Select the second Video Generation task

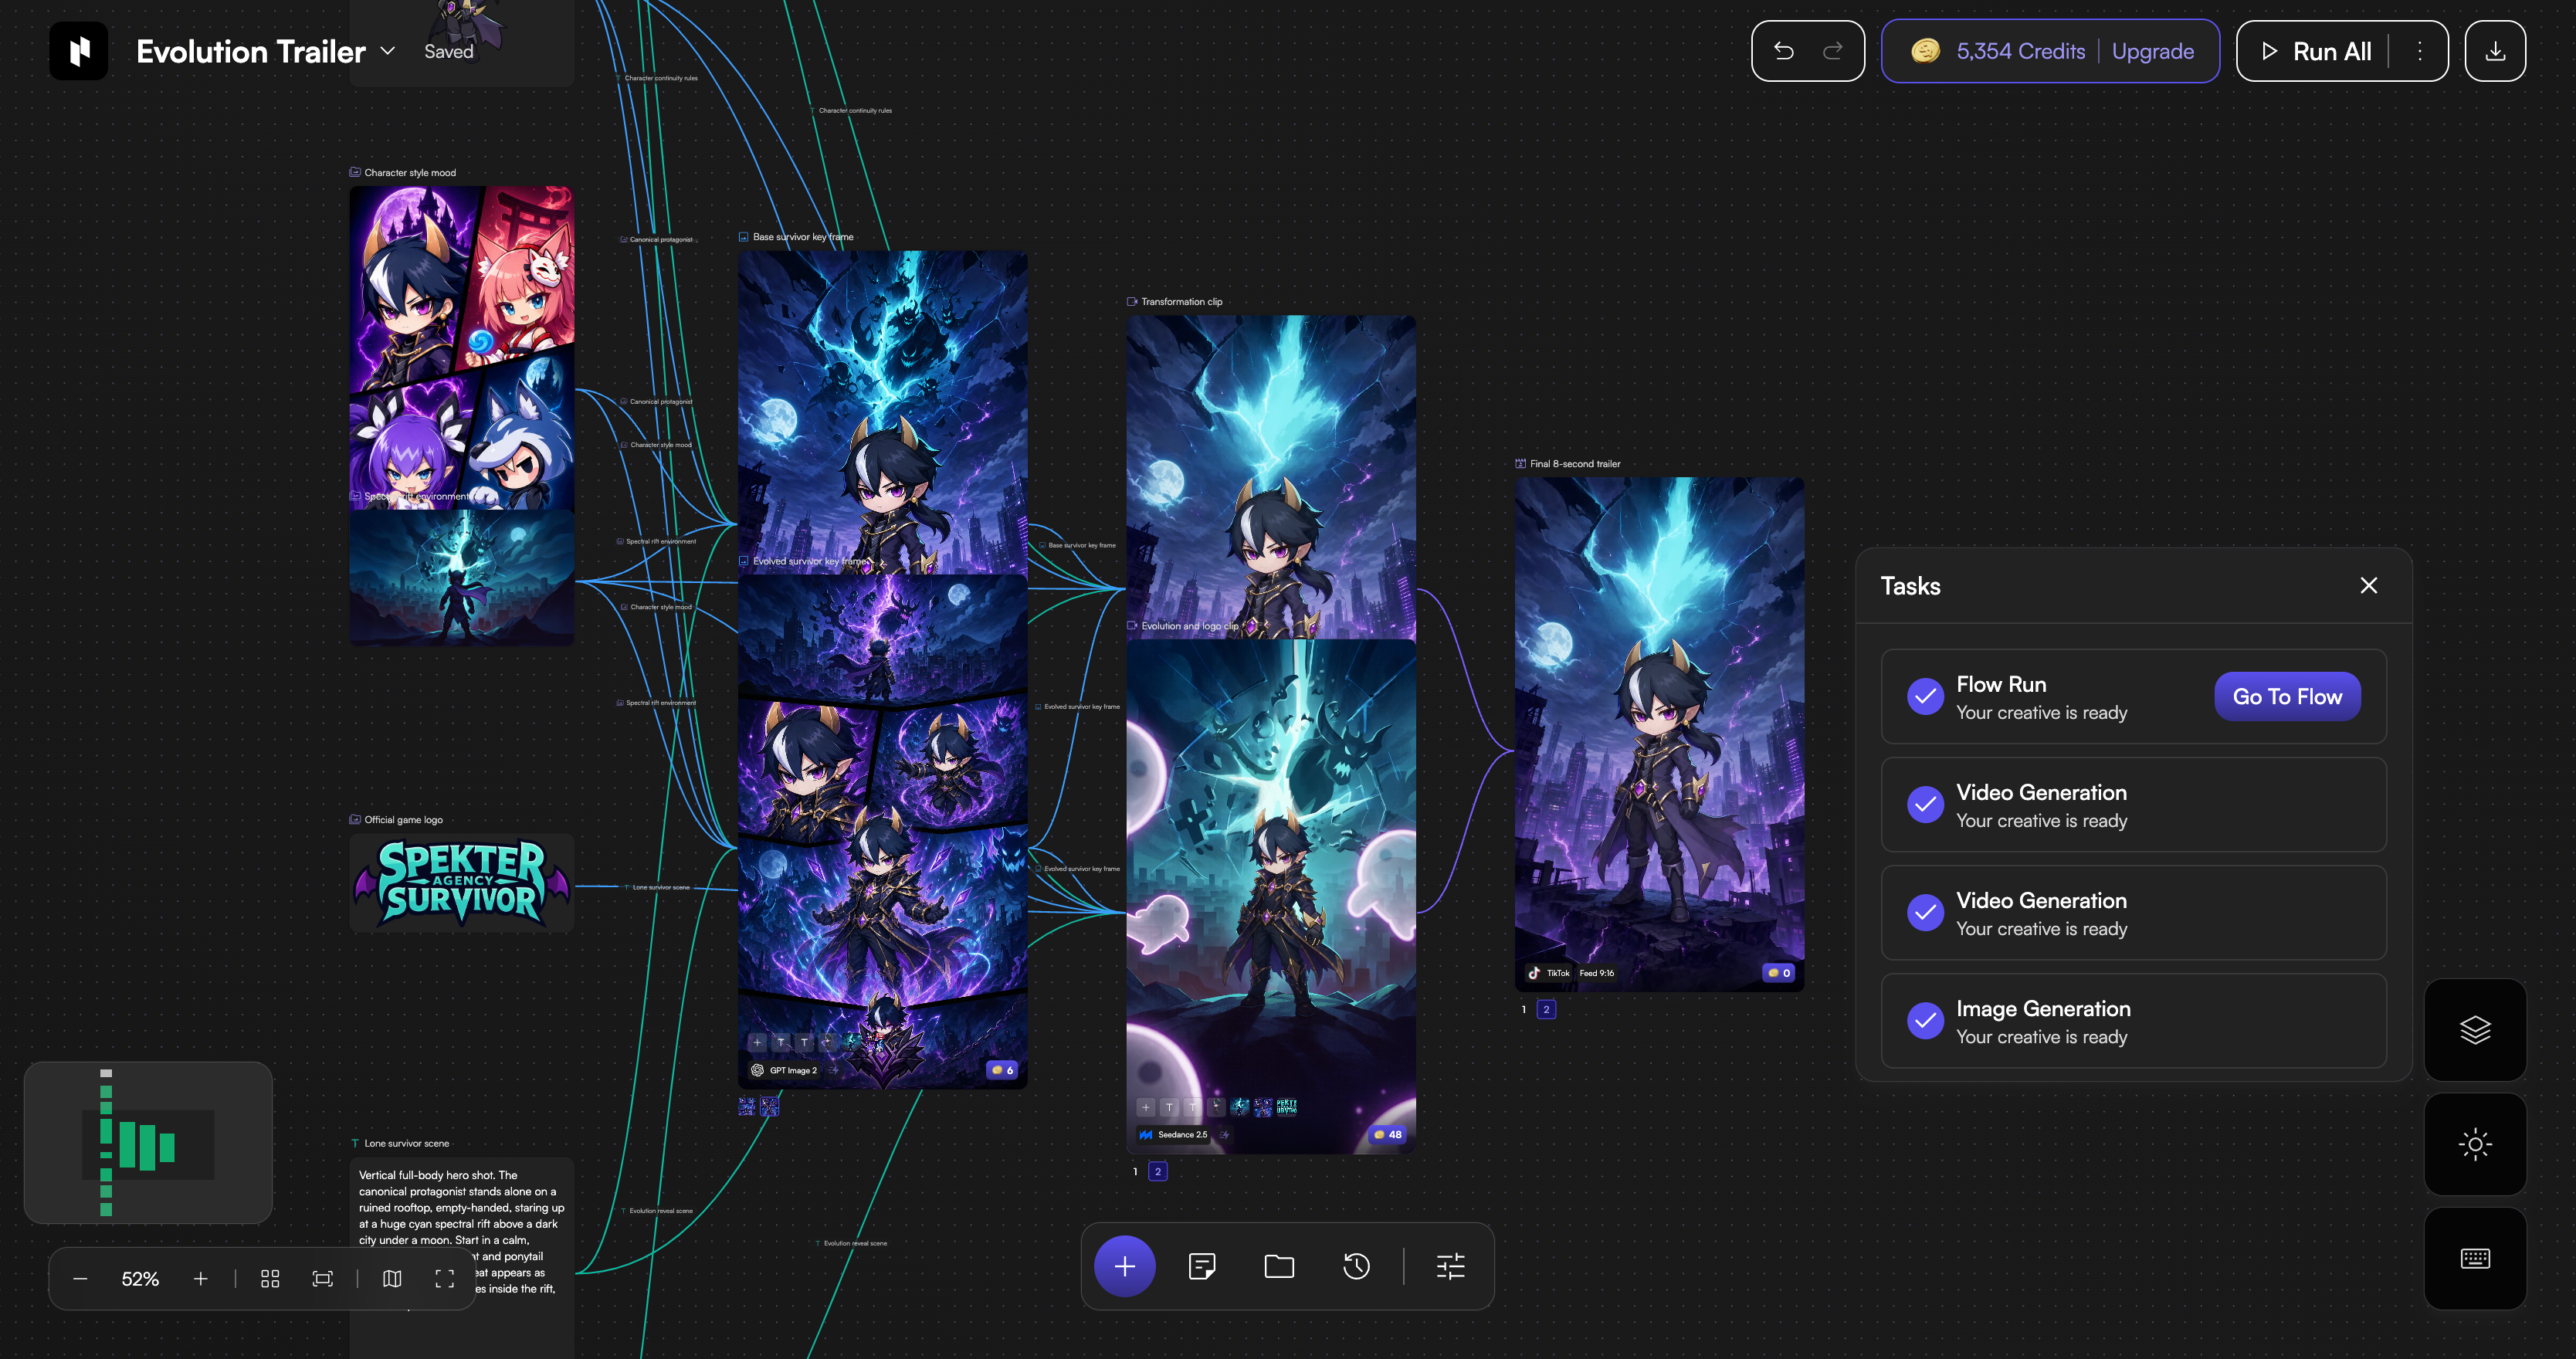coord(2133,913)
